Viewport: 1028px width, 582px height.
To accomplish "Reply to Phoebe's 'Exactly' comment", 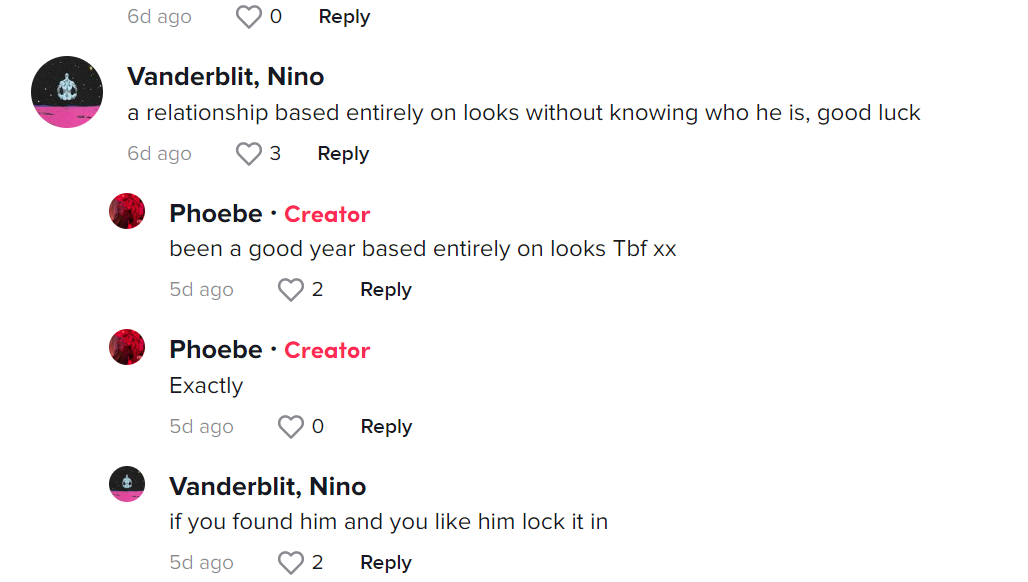I will [x=386, y=427].
